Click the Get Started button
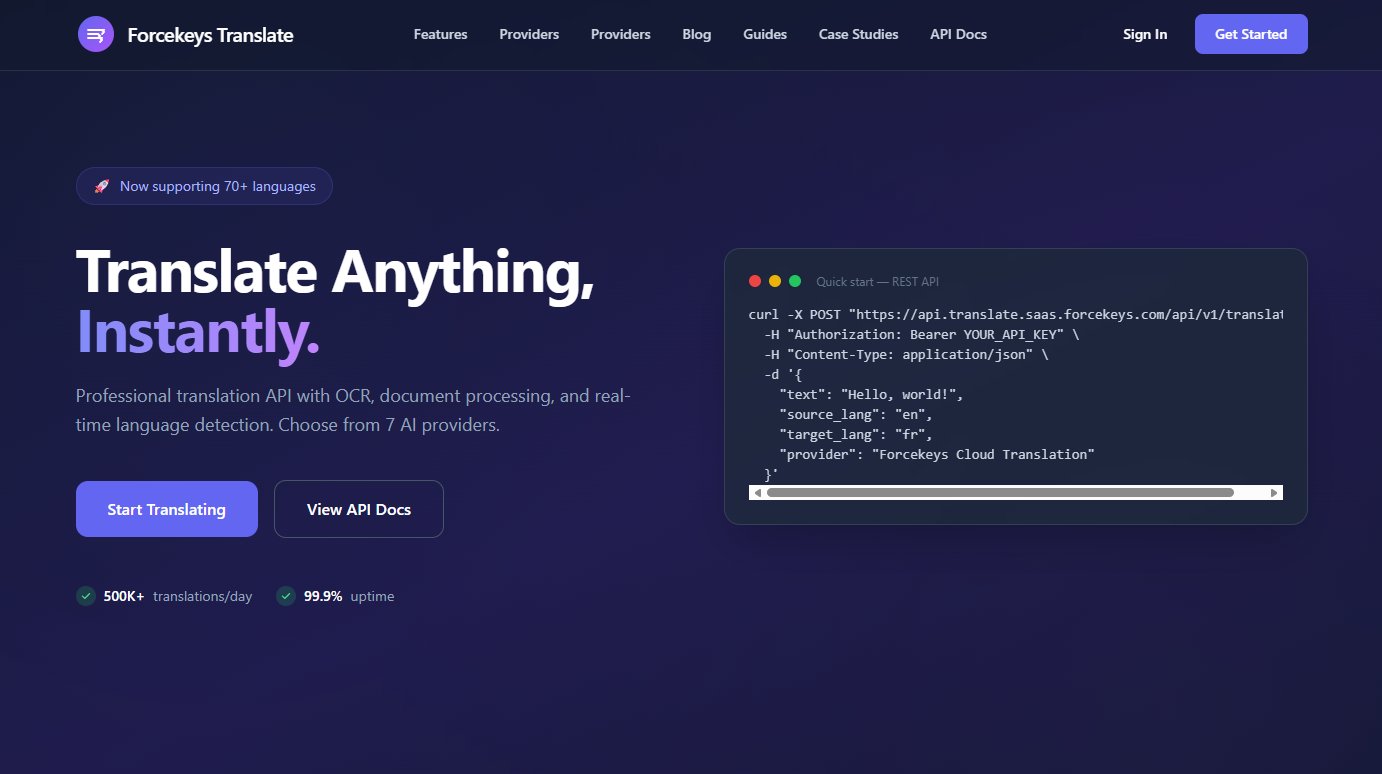This screenshot has width=1382, height=774. coord(1251,34)
